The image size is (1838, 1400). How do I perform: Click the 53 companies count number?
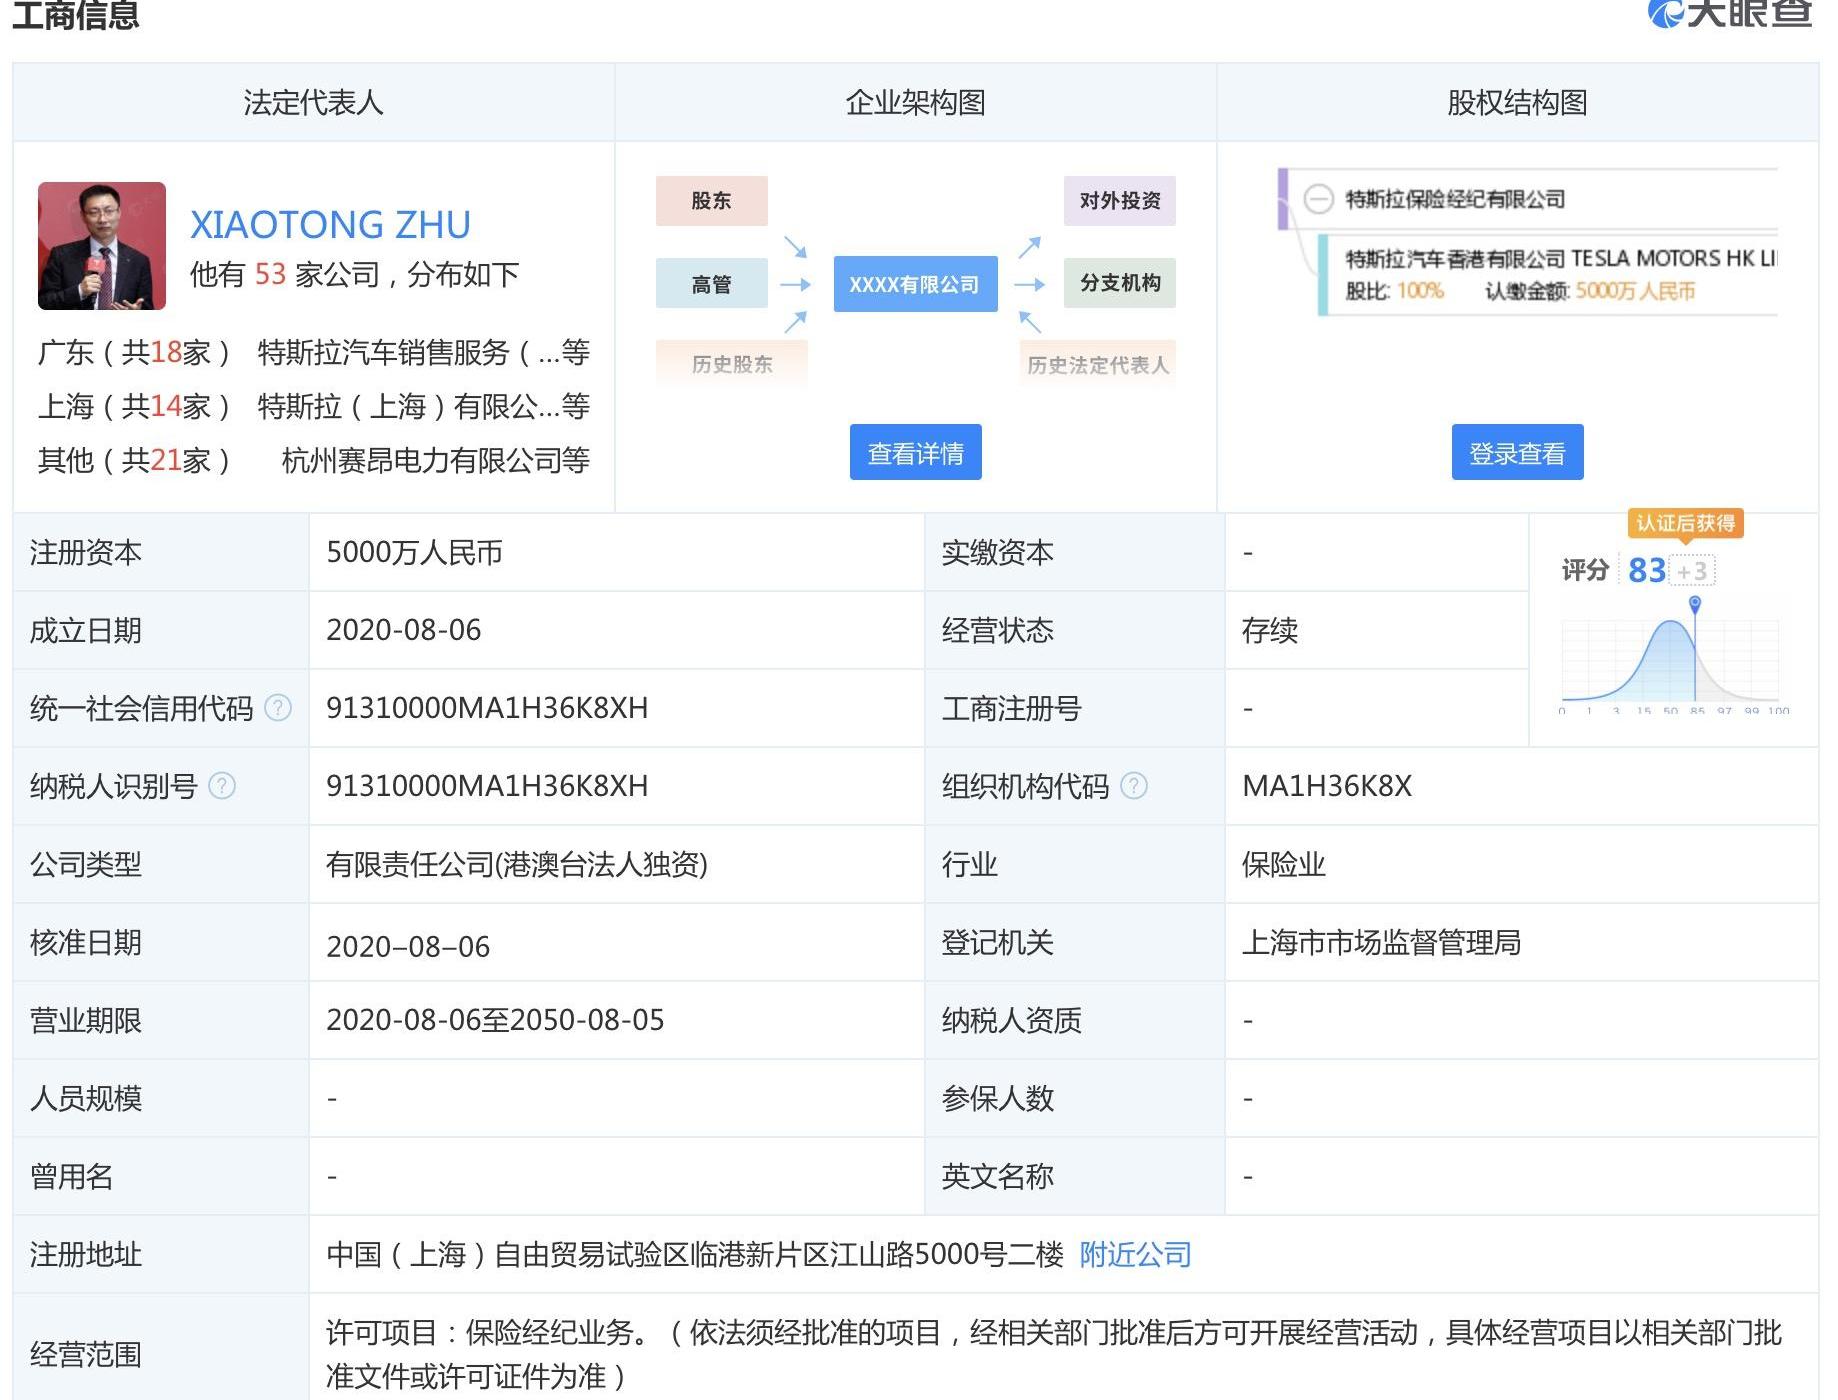point(270,274)
